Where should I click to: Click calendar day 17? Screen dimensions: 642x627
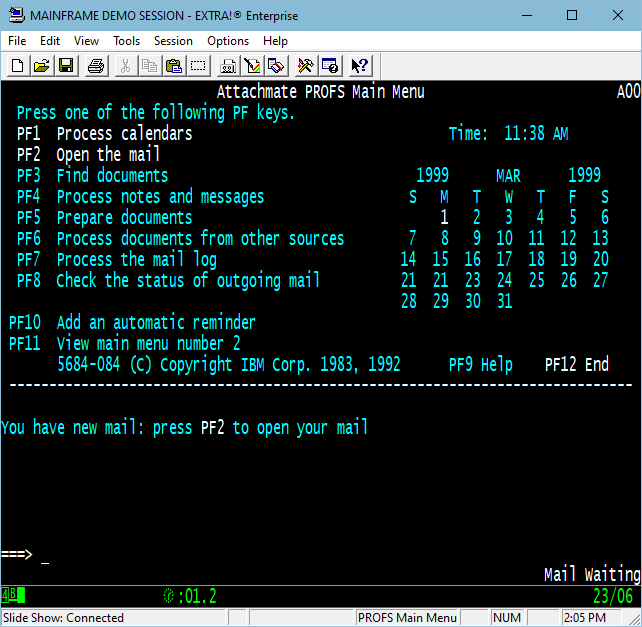[504, 259]
